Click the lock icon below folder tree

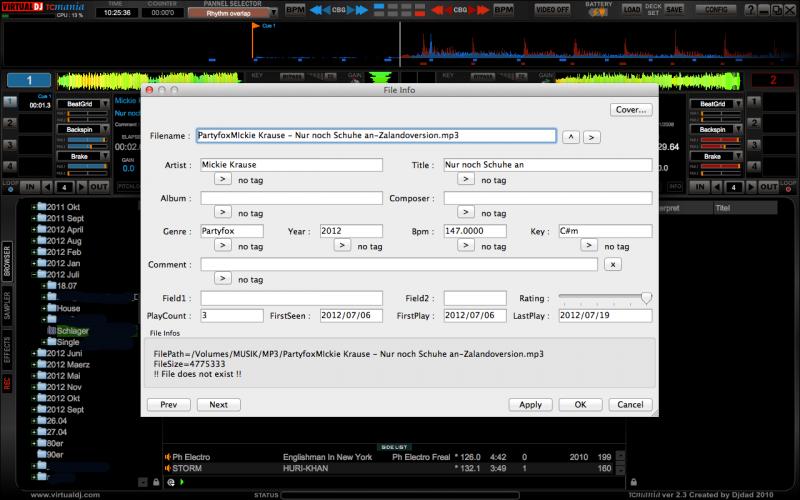pyautogui.click(x=156, y=482)
